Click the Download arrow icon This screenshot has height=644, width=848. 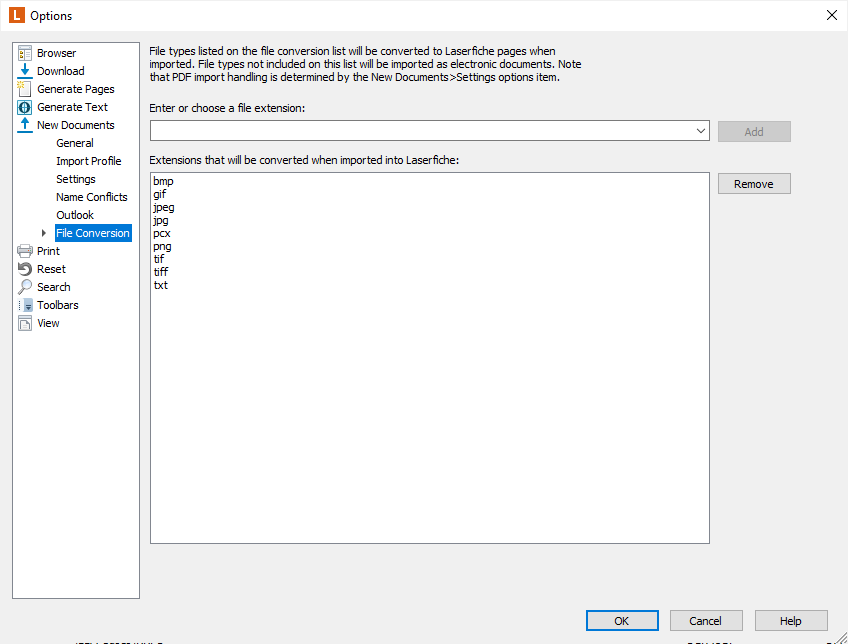25,71
